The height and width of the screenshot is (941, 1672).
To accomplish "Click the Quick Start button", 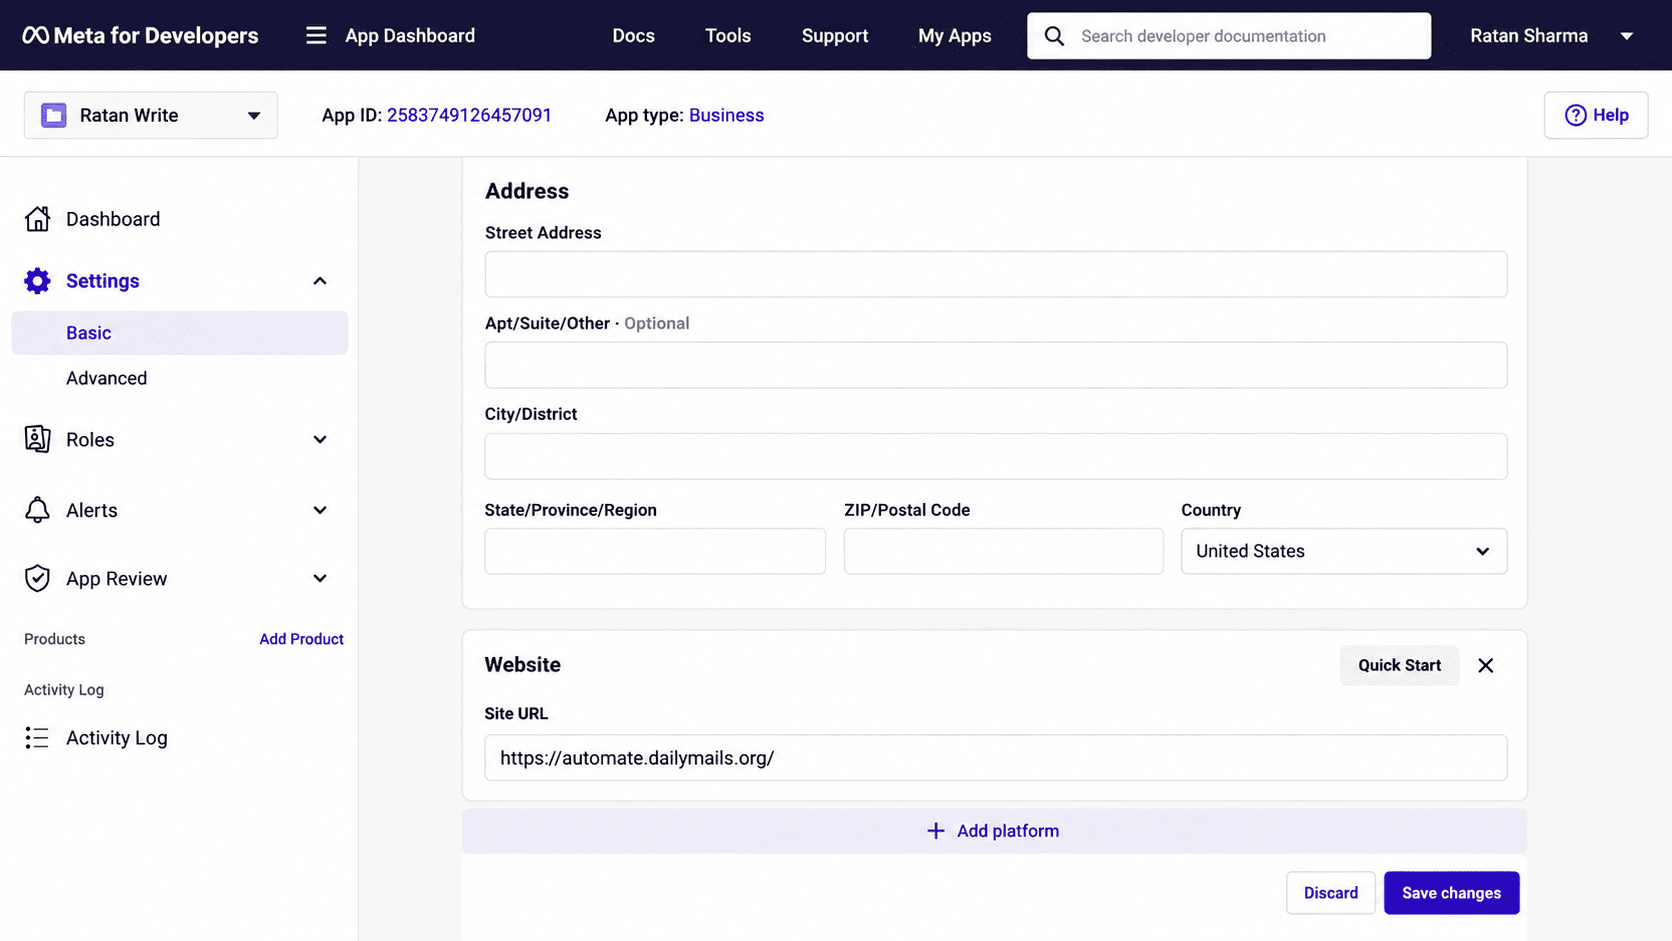I will (x=1399, y=666).
